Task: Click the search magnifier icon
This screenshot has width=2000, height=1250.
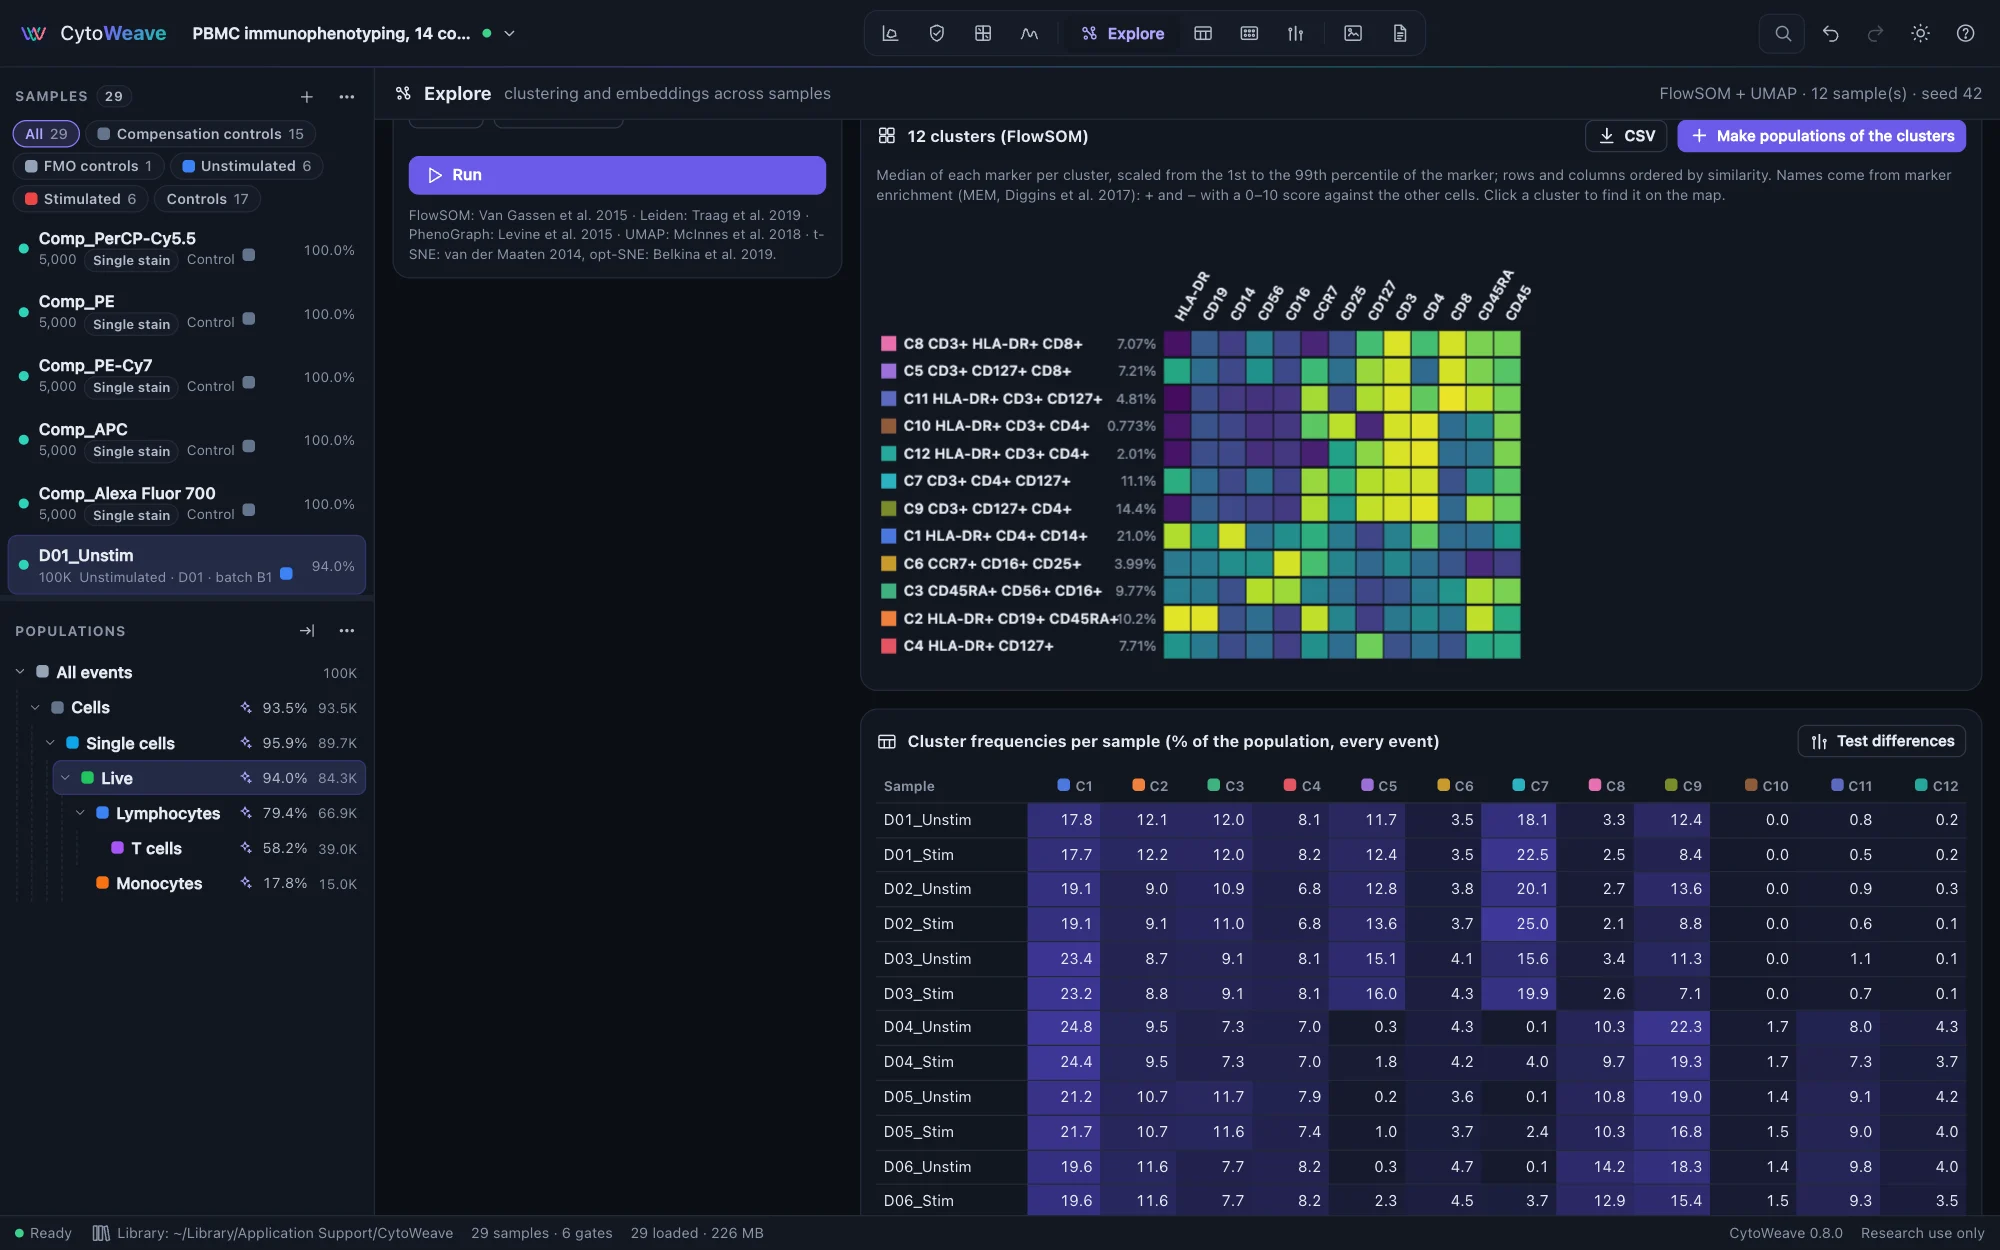Action: pyautogui.click(x=1782, y=33)
